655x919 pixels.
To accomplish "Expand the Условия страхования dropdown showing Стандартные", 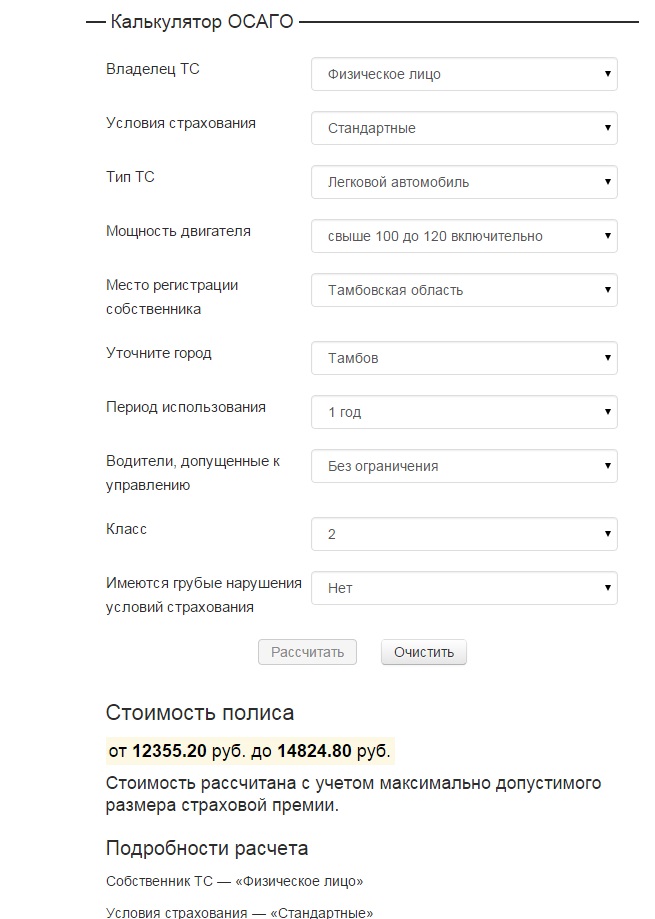I will 464,128.
